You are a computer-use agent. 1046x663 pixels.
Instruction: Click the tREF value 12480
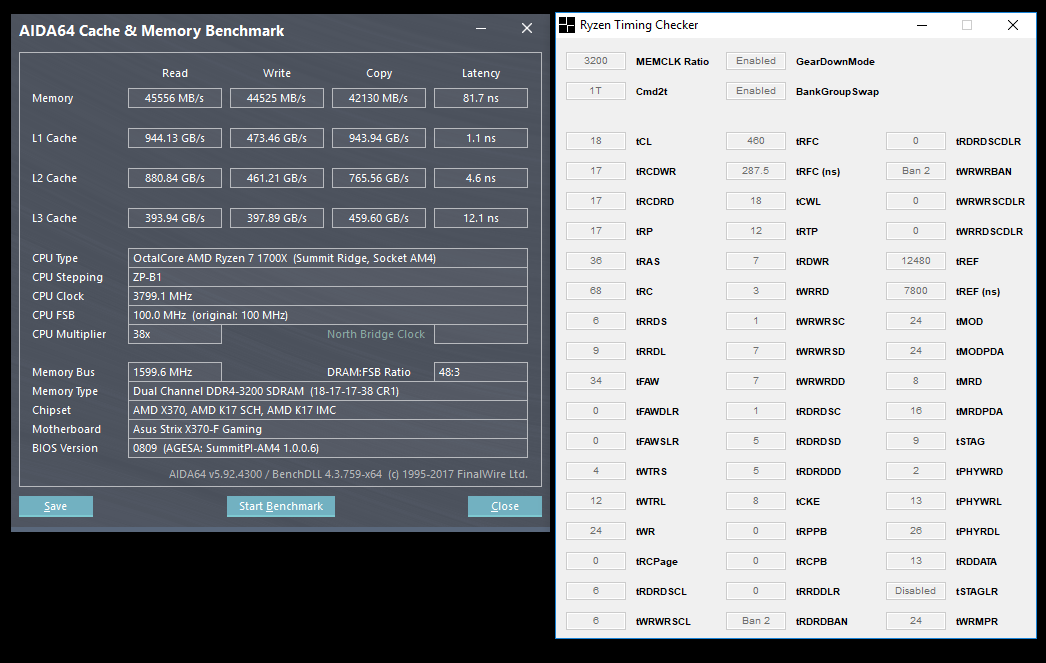[916, 261]
